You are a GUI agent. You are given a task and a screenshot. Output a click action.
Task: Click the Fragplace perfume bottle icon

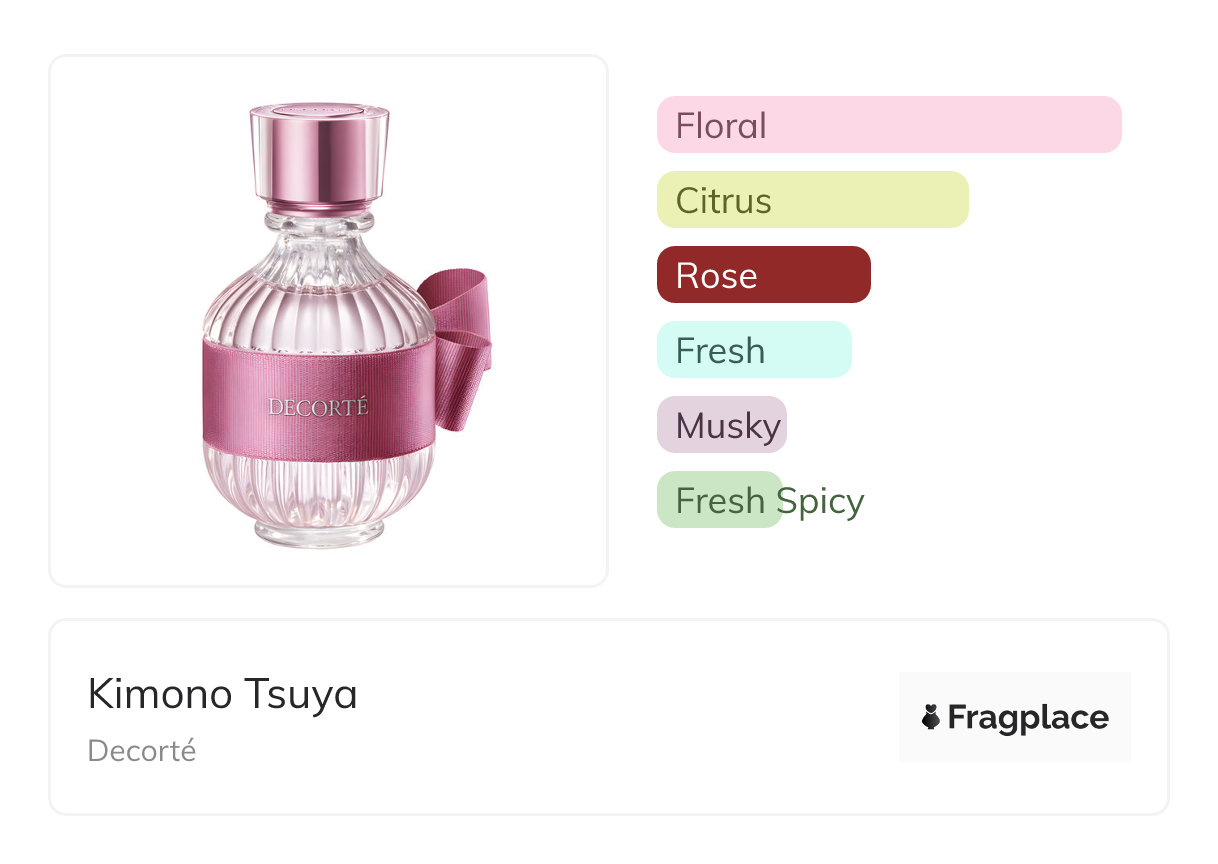coord(931,717)
